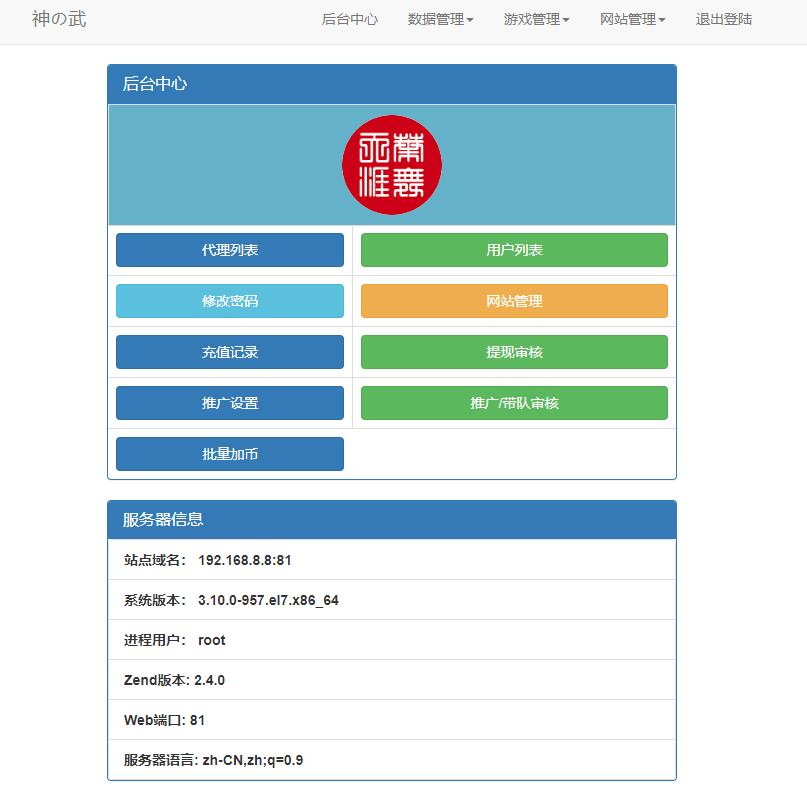This screenshot has width=807, height=804.
Task: Click the 推广/带队审核 green button
Action: [x=514, y=403]
